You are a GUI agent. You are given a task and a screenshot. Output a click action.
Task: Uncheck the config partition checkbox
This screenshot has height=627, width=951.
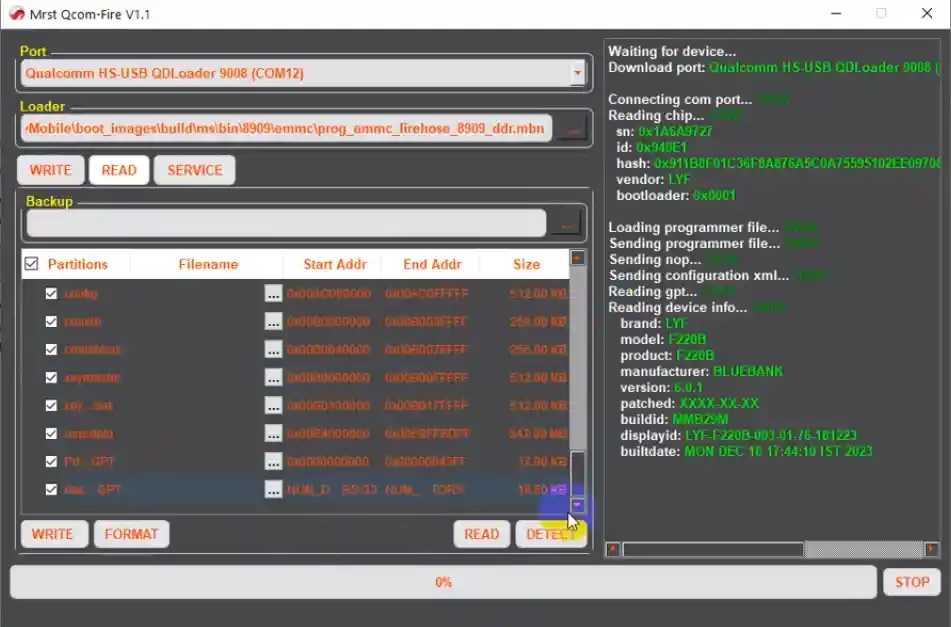(x=51, y=294)
